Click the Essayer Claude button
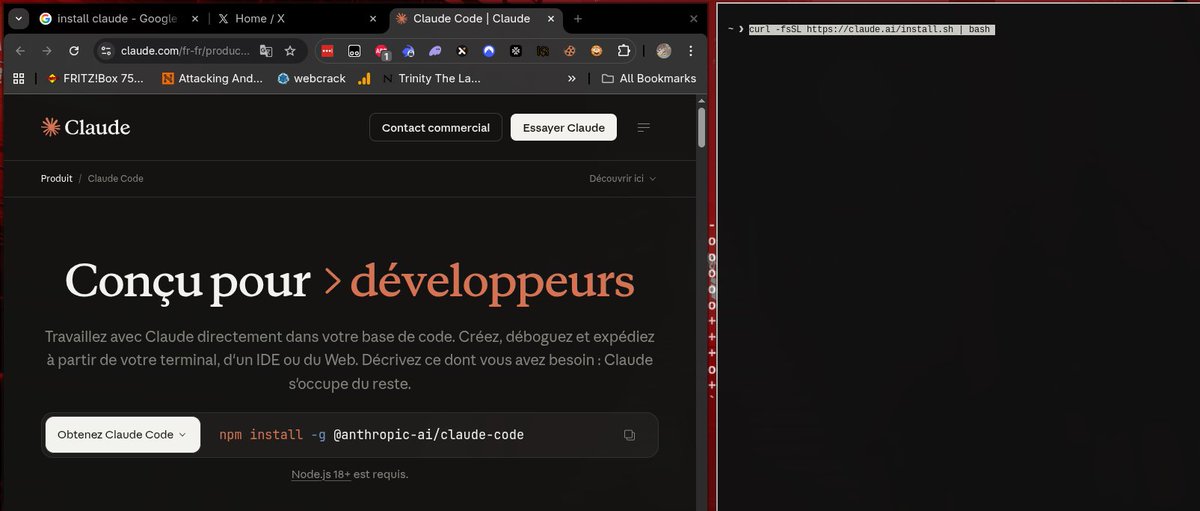Viewport: 1200px width, 511px height. 564,127
